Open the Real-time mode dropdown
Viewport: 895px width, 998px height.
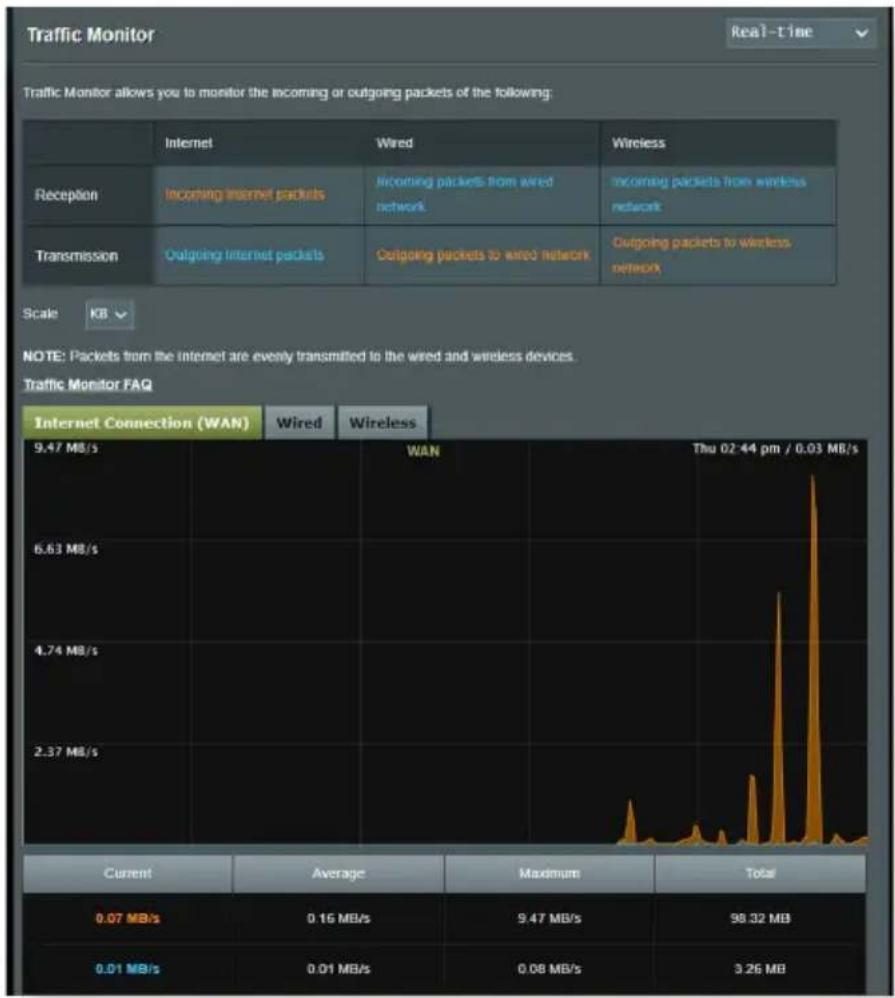[800, 32]
